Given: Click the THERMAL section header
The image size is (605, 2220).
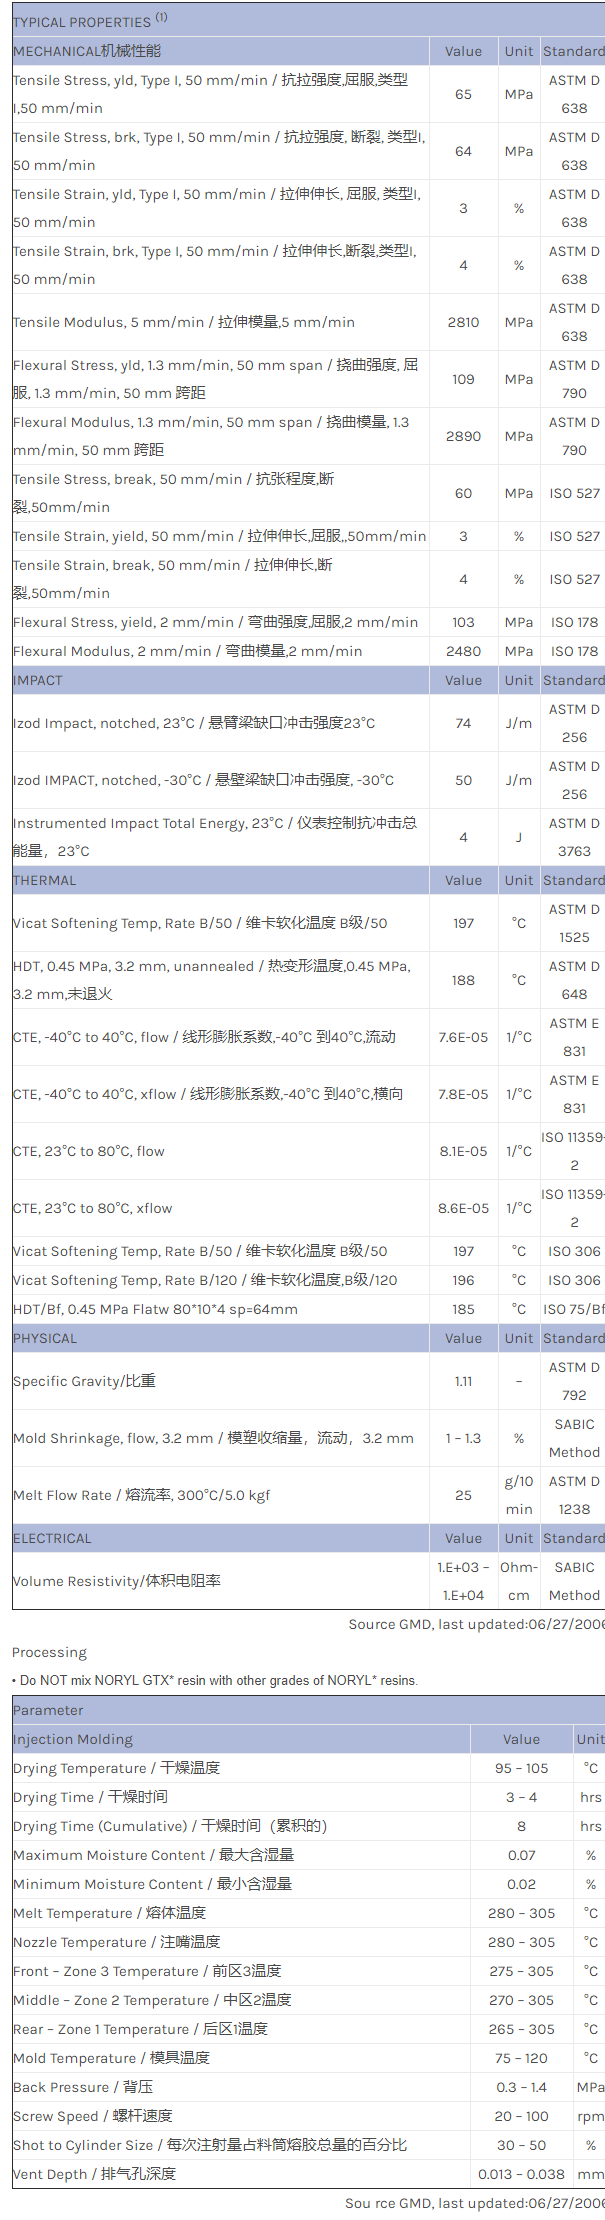Looking at the screenshot, I should point(44,880).
